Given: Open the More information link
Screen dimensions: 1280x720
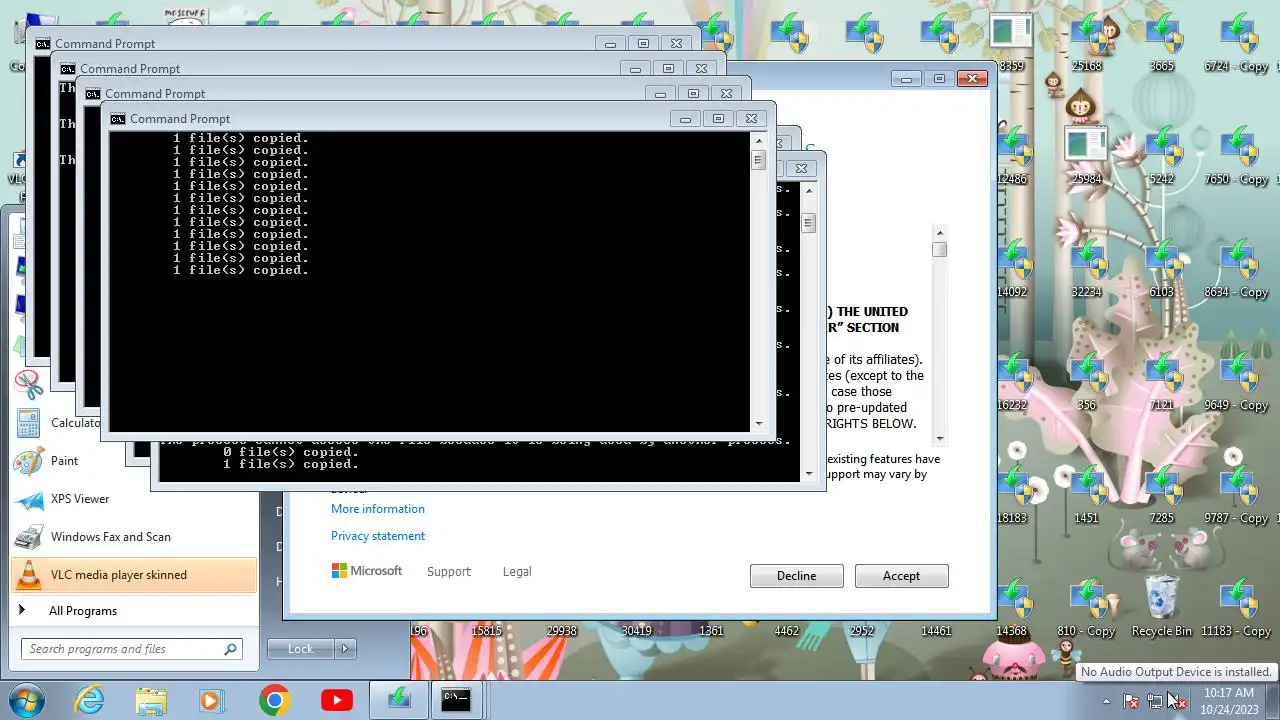Looking at the screenshot, I should 378,509.
